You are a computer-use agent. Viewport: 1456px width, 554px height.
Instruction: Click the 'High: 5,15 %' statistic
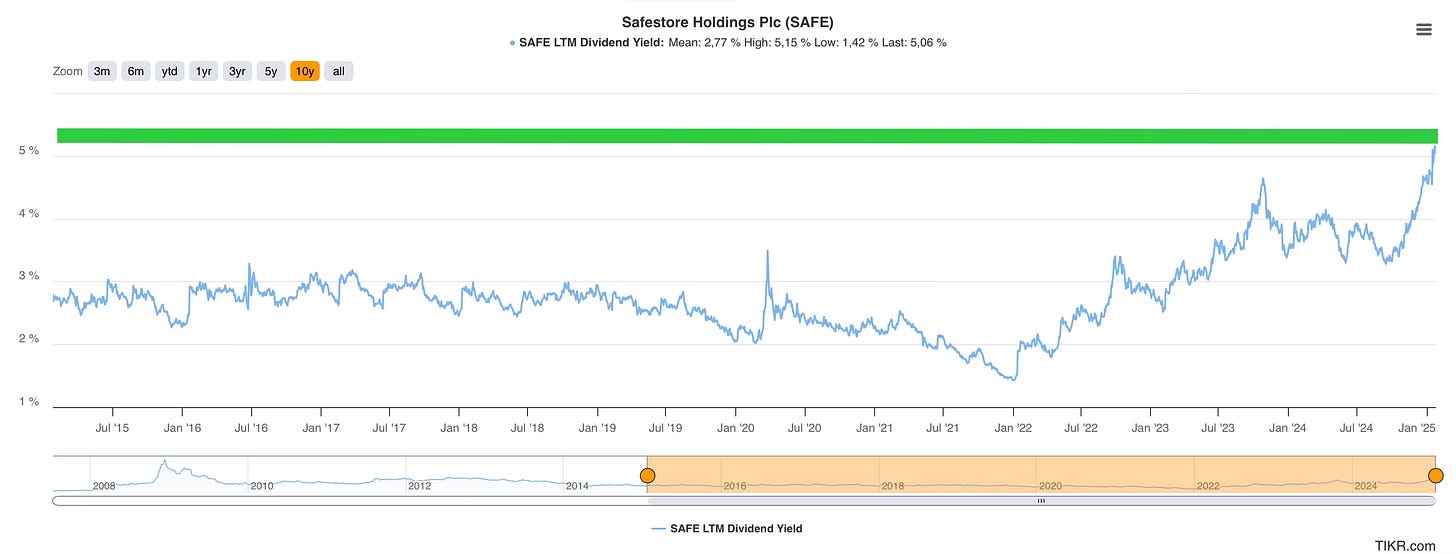tap(777, 42)
